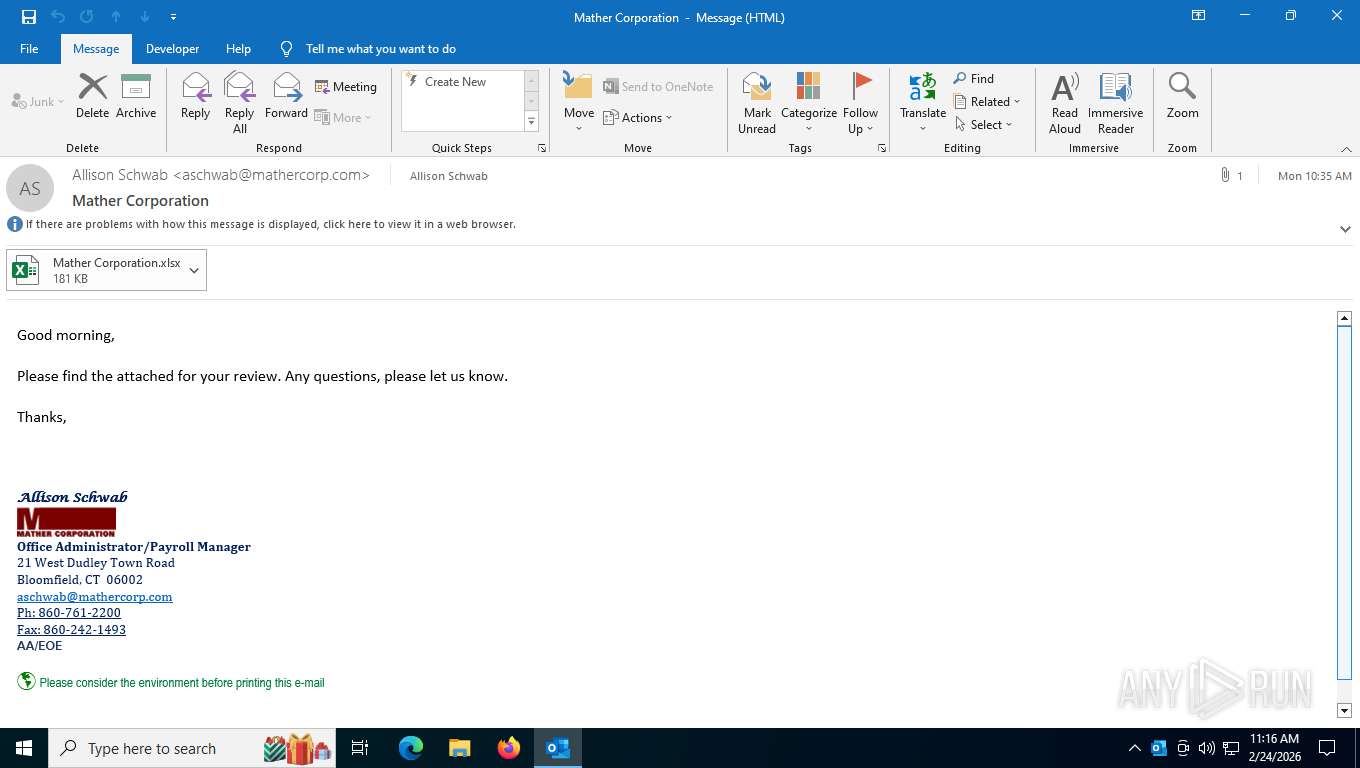Click Find in Editing group
The image size is (1360, 768).
pos(973,79)
